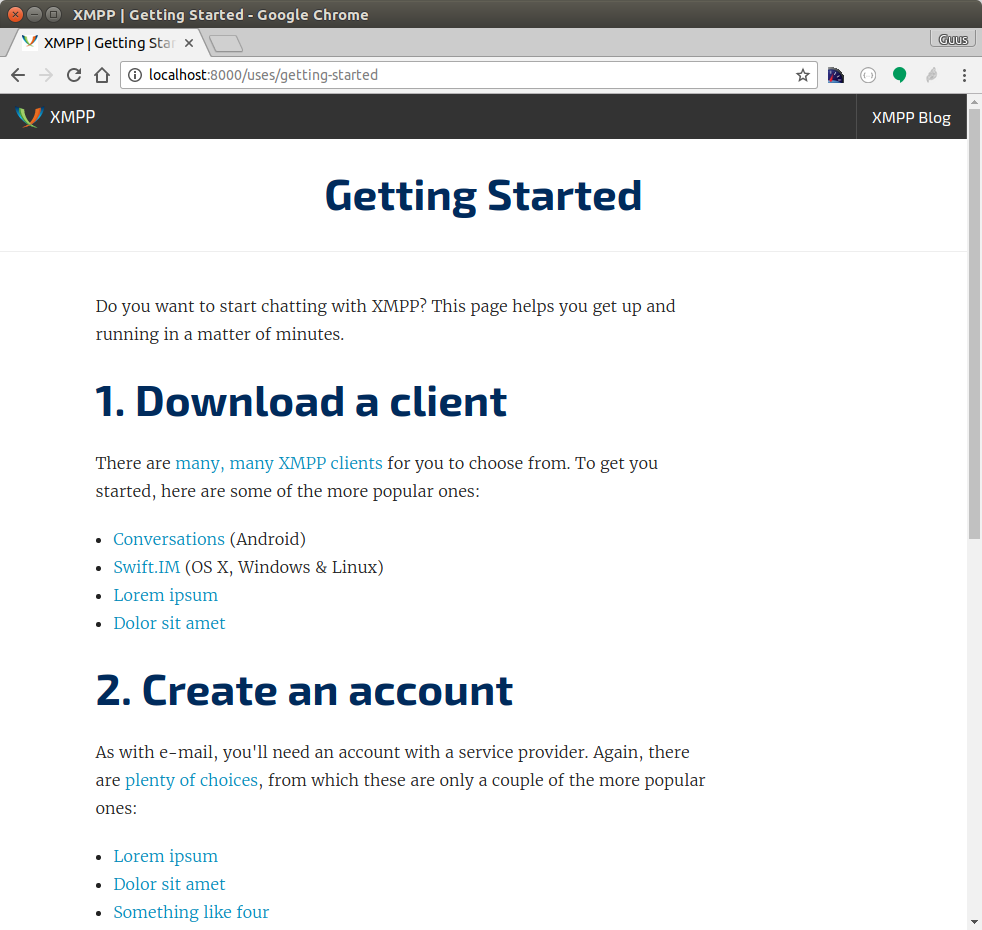Click Dolor sit amet under Create an account

pos(169,884)
